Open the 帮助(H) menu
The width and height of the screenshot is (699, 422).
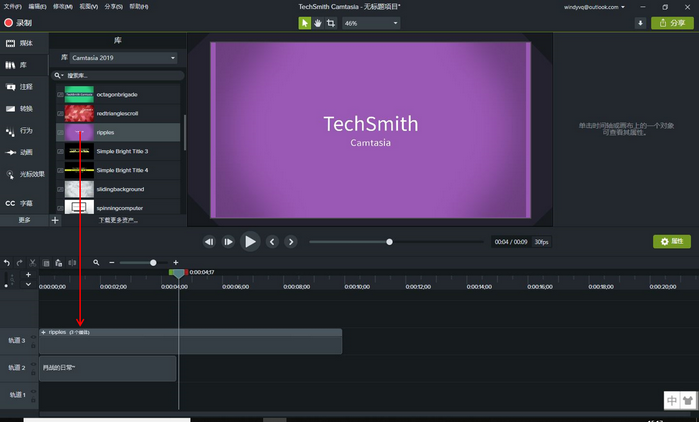tap(139, 7)
